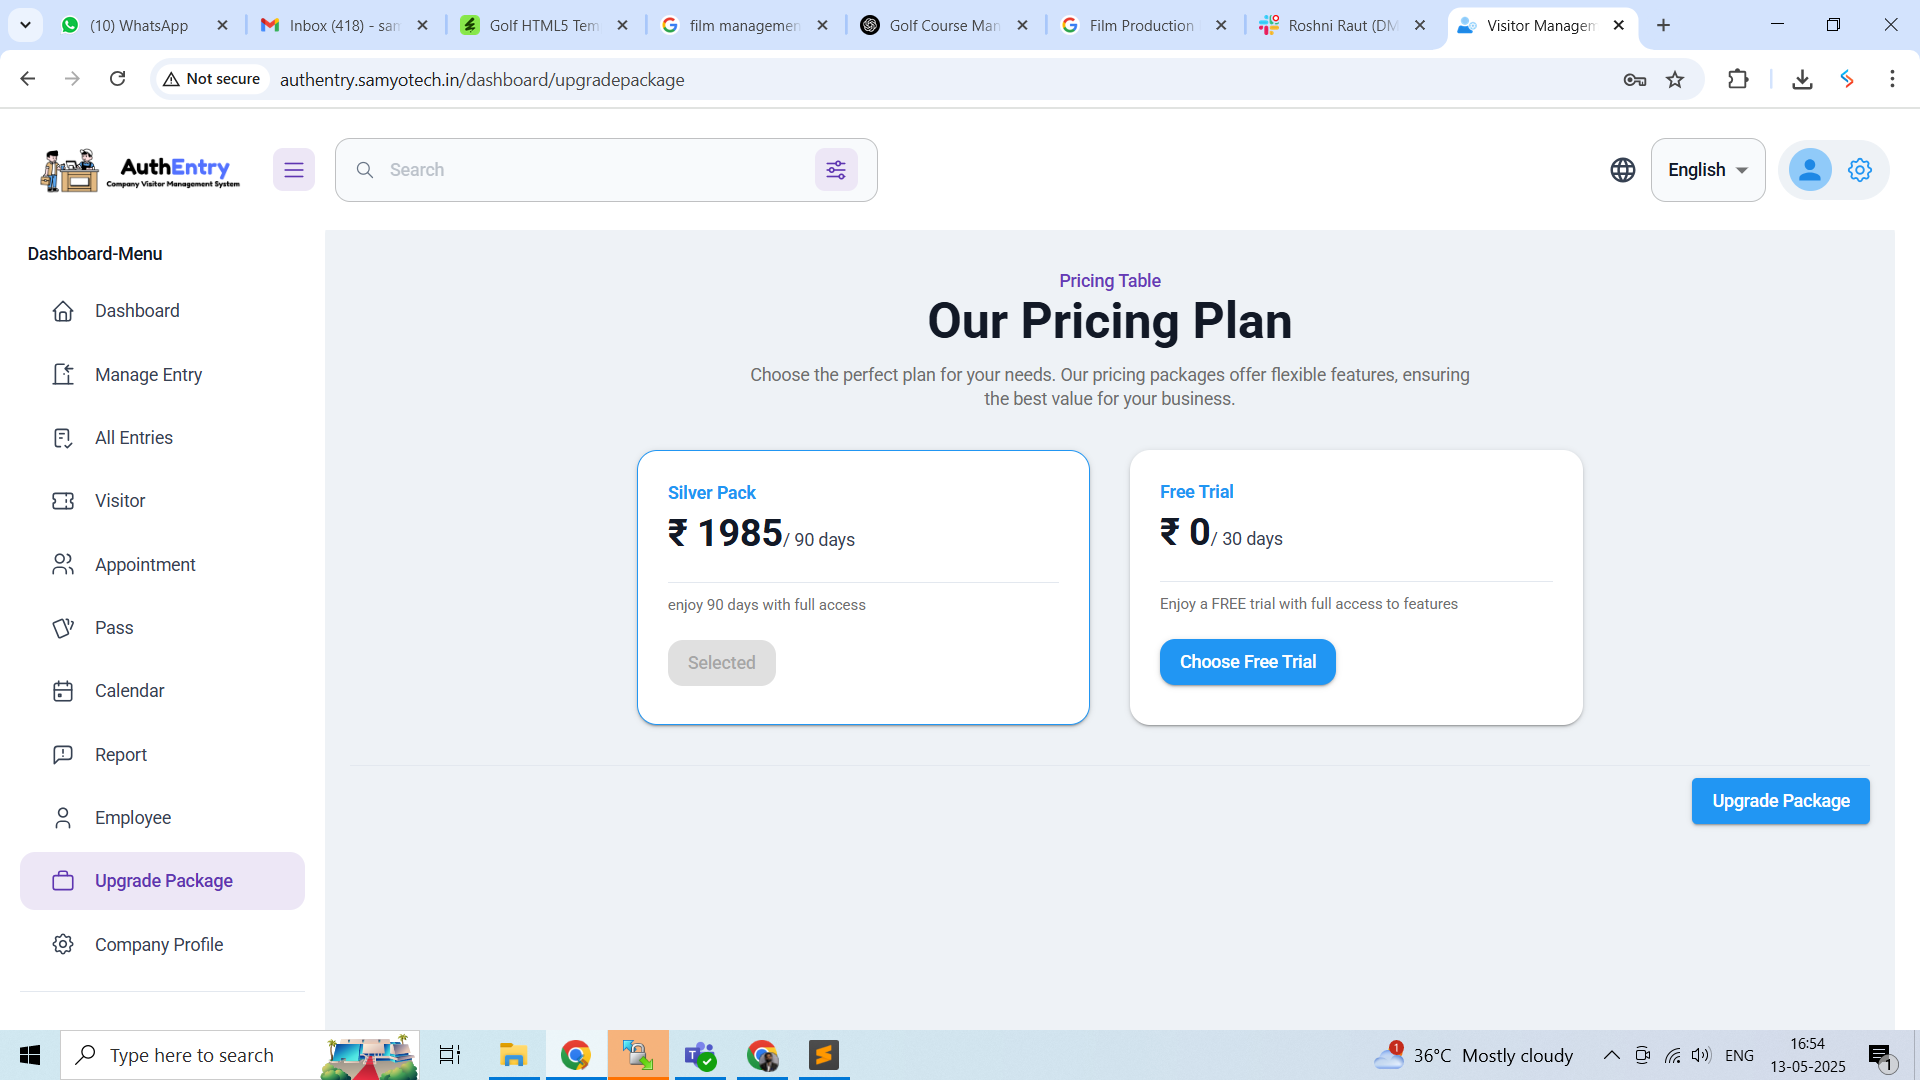Click the Visitor ticket icon
1920x1080 pixels.
[63, 501]
